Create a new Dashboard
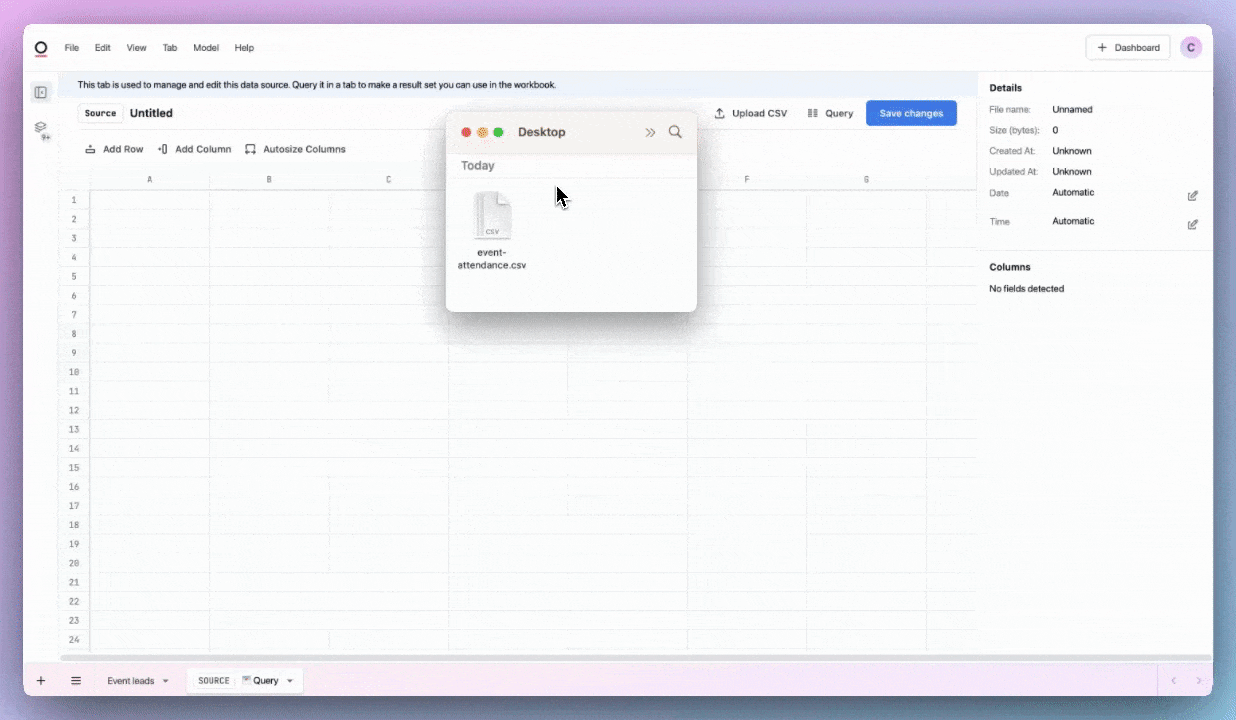 coord(1128,47)
